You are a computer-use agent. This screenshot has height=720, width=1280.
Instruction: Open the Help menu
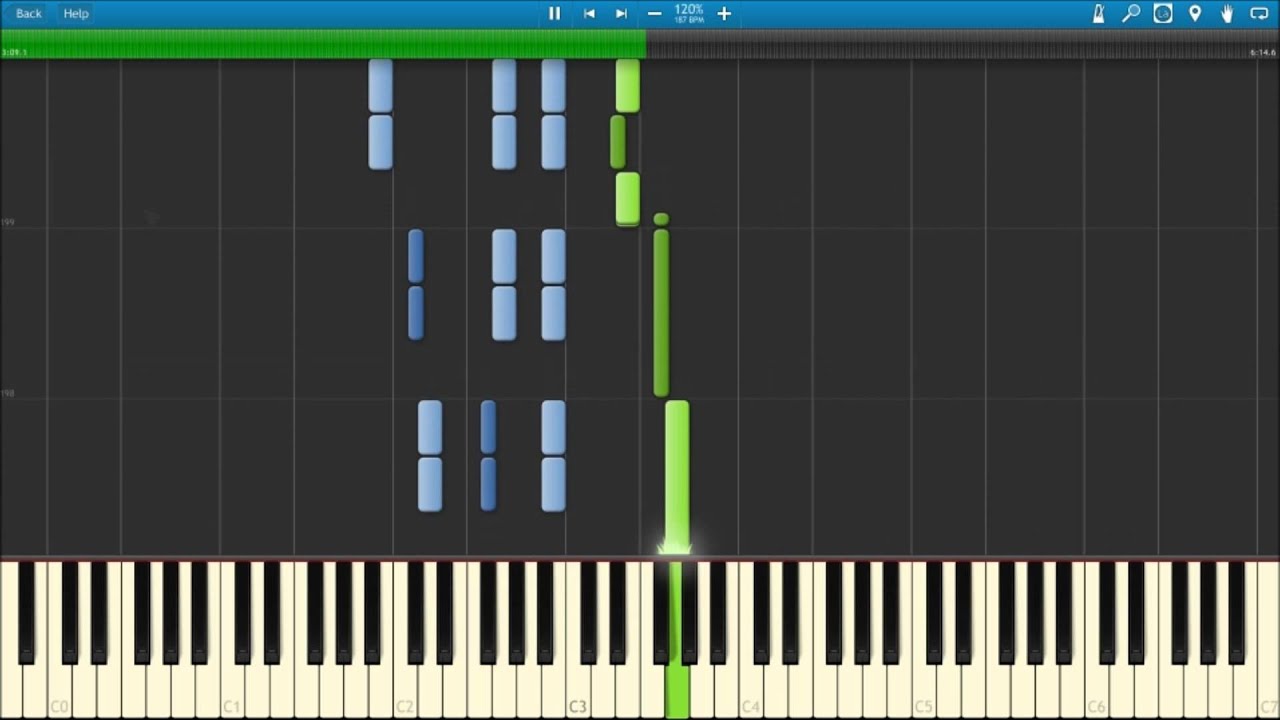tap(76, 13)
